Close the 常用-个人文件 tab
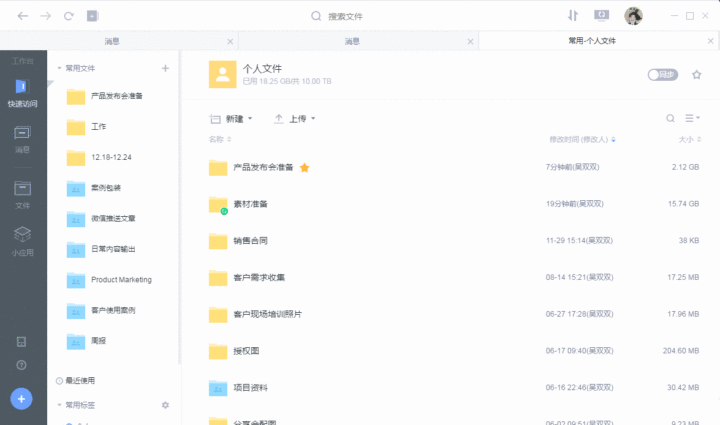 click(x=710, y=41)
